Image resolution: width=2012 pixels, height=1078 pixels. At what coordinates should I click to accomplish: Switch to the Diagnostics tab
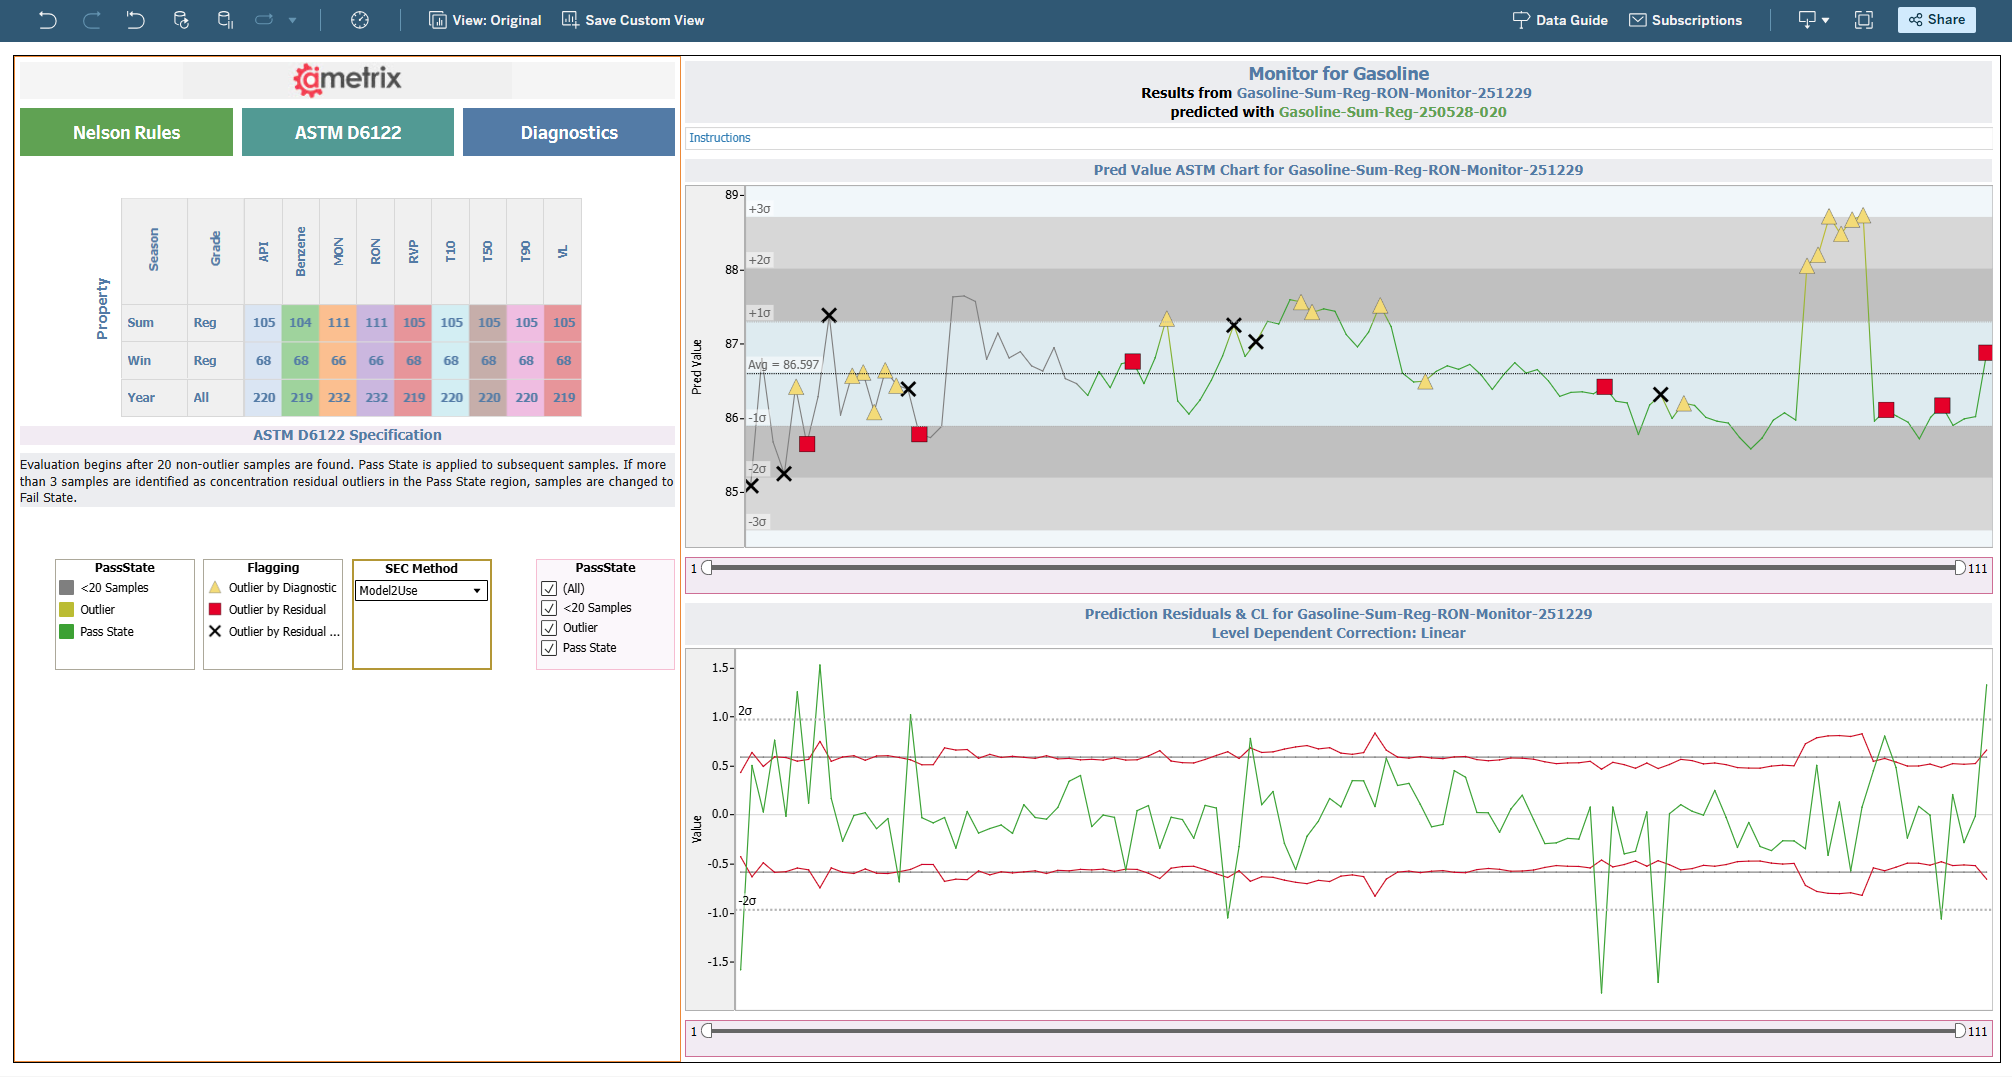tap(568, 132)
